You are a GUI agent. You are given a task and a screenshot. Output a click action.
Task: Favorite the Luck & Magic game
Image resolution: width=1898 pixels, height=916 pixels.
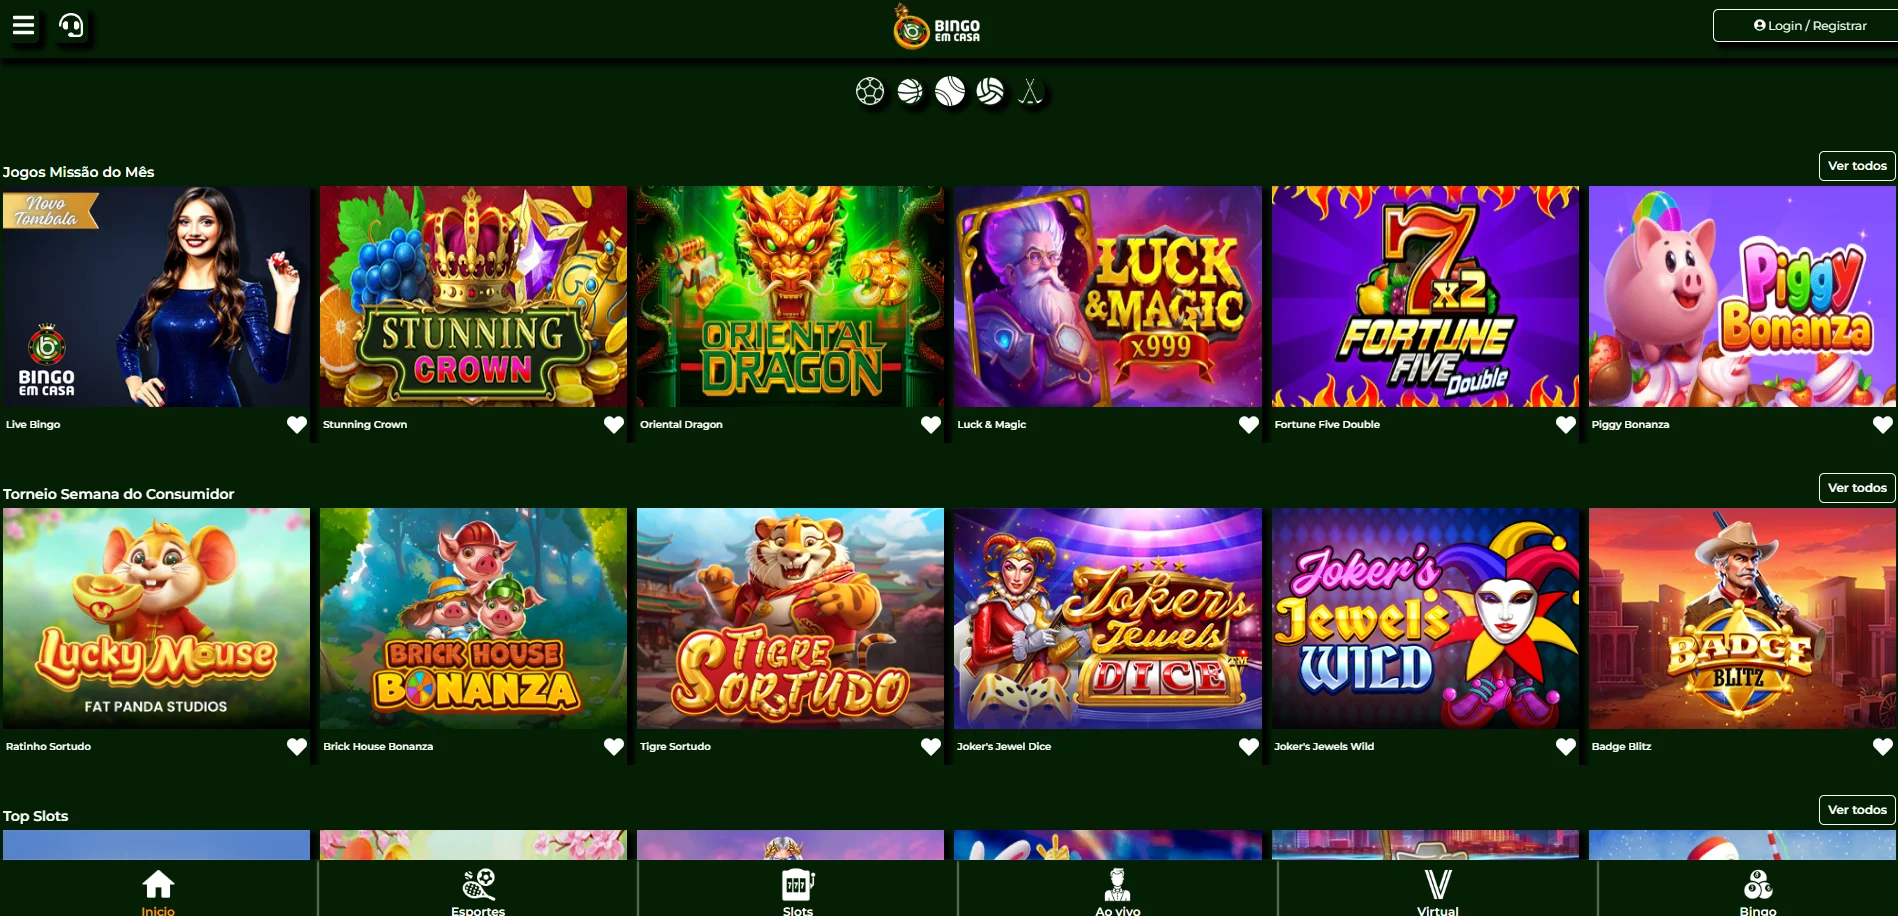pos(1249,425)
